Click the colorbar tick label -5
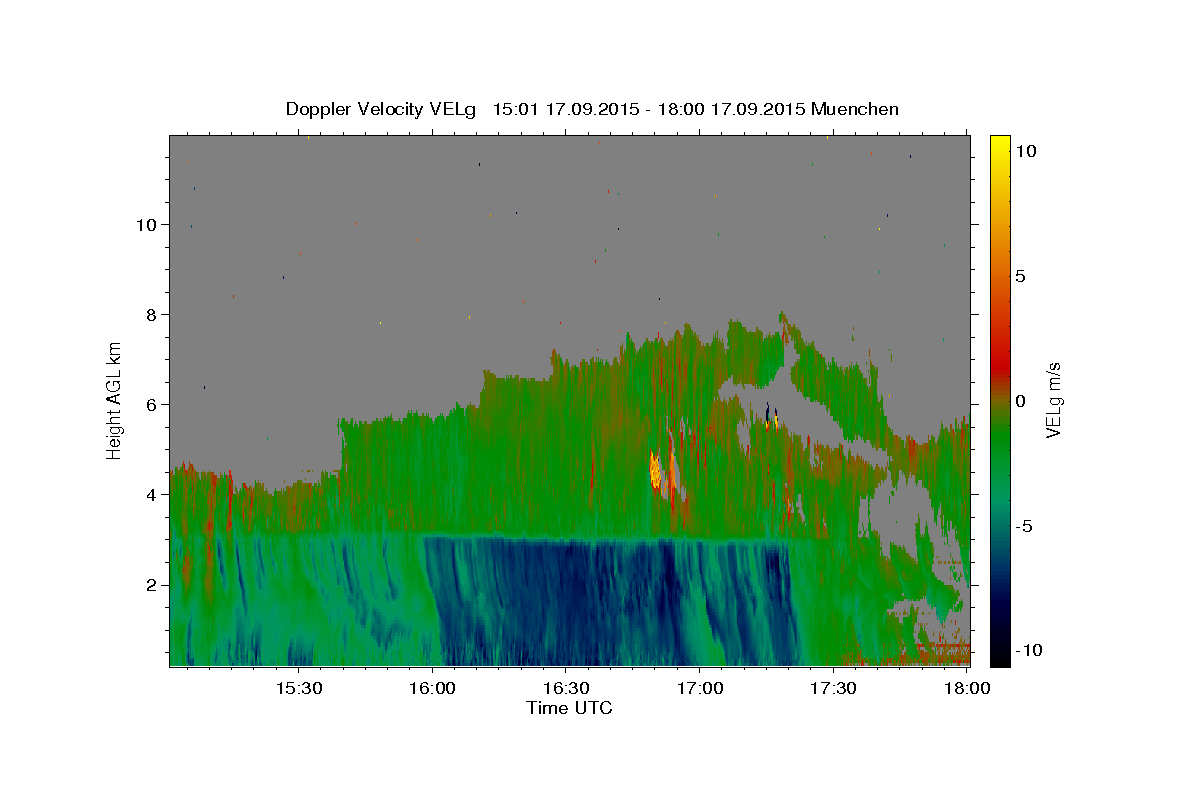 coord(1023,526)
